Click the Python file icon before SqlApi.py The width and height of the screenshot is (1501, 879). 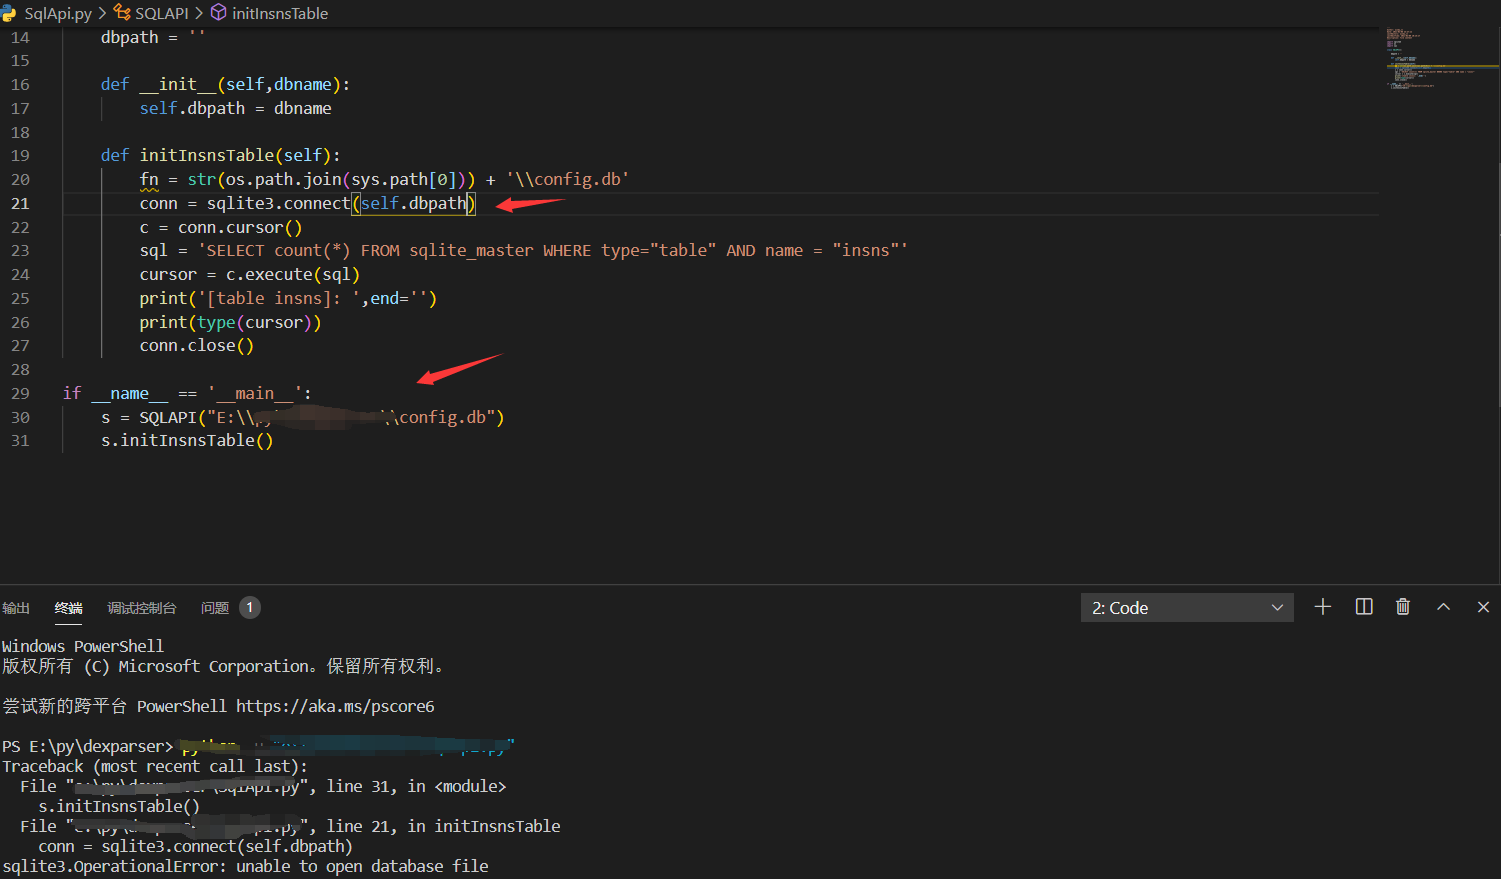10,13
